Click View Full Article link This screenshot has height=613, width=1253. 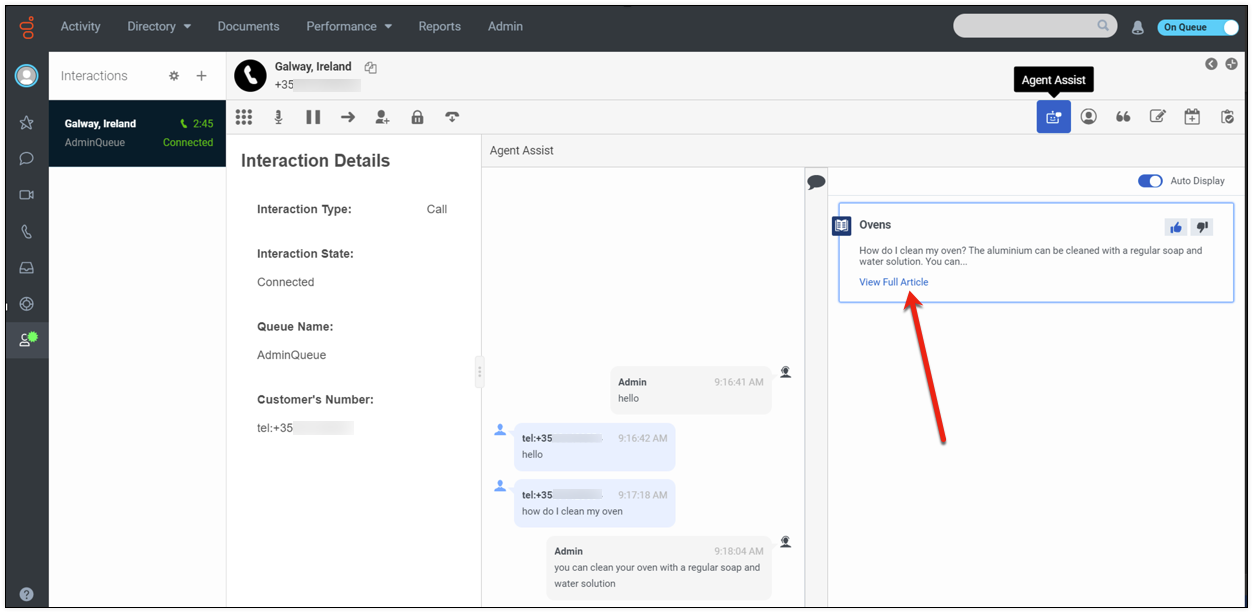tap(893, 282)
